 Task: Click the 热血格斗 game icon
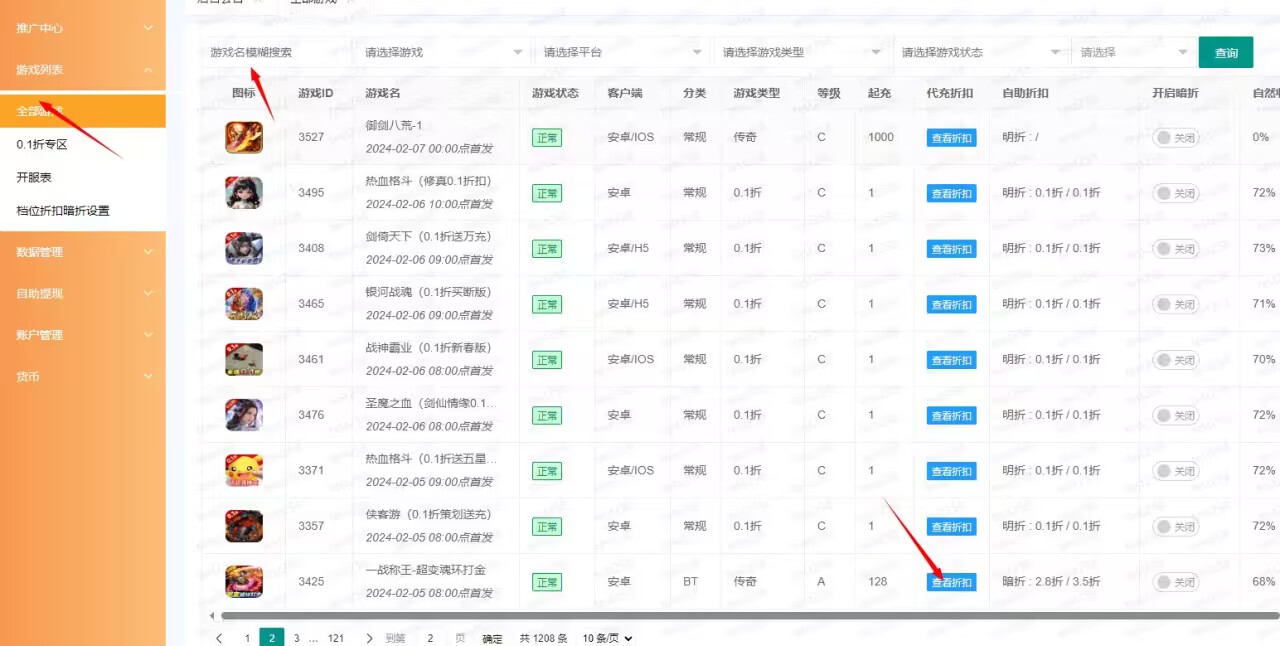244,192
